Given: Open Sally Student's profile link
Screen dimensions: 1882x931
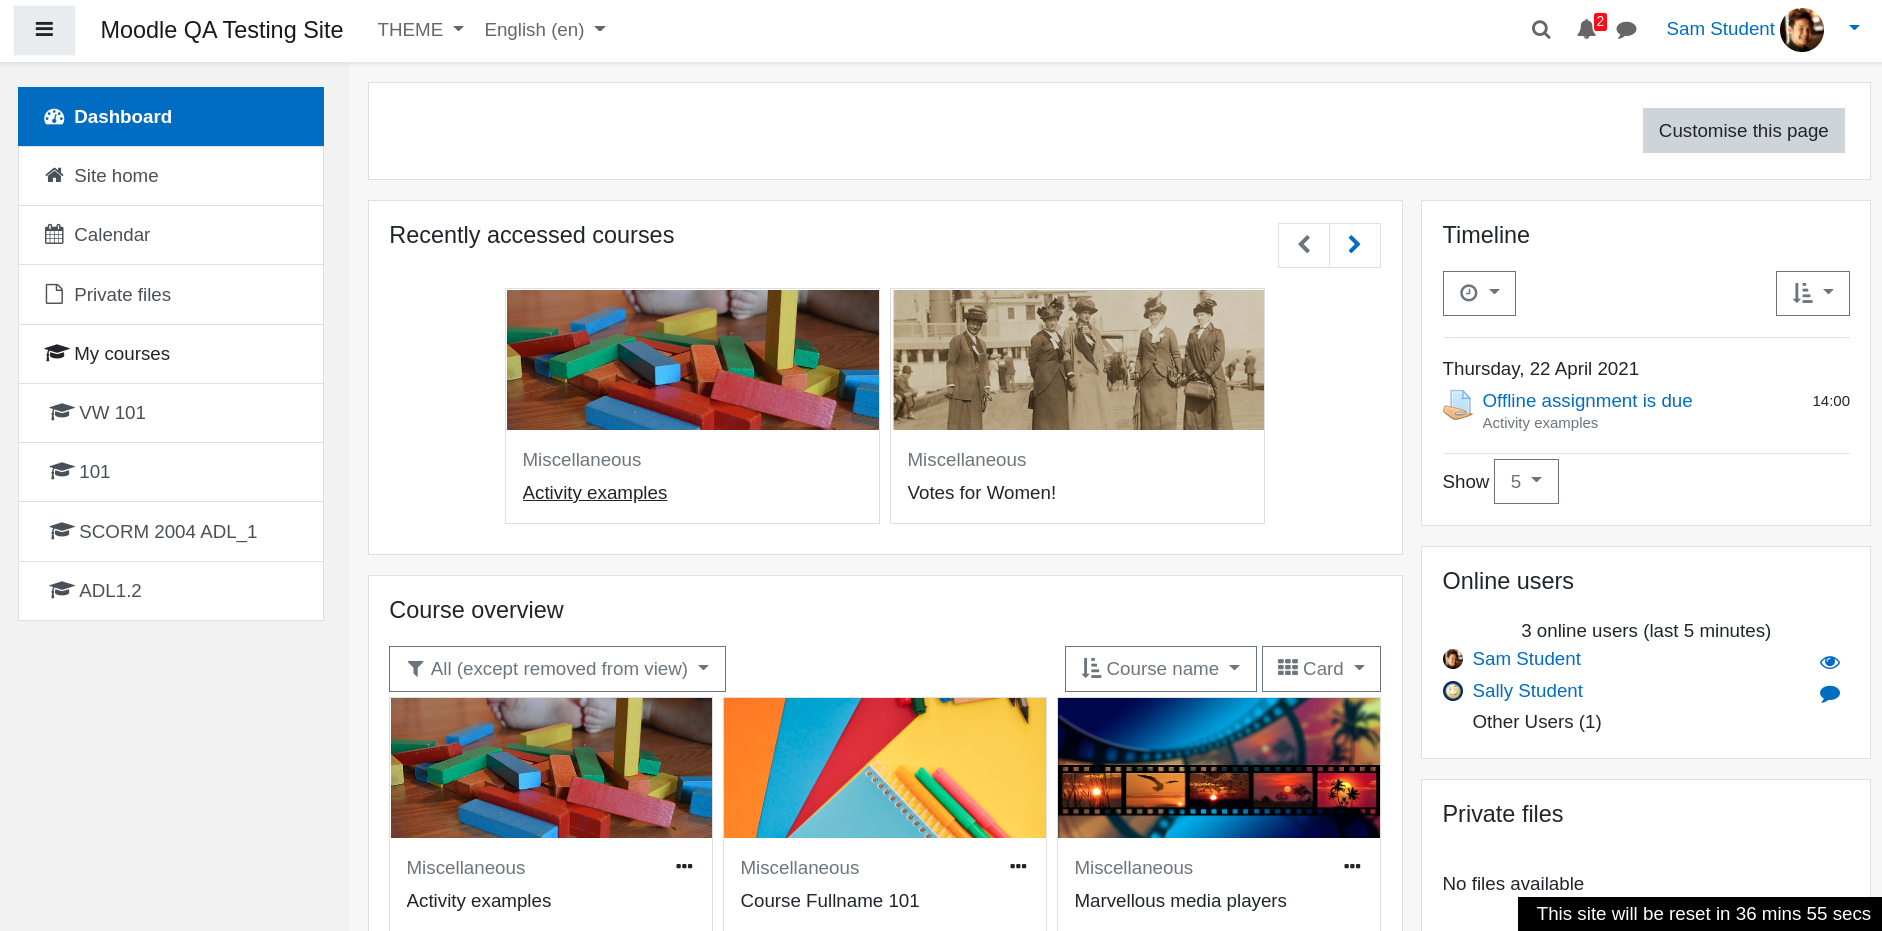Looking at the screenshot, I should (x=1527, y=691).
